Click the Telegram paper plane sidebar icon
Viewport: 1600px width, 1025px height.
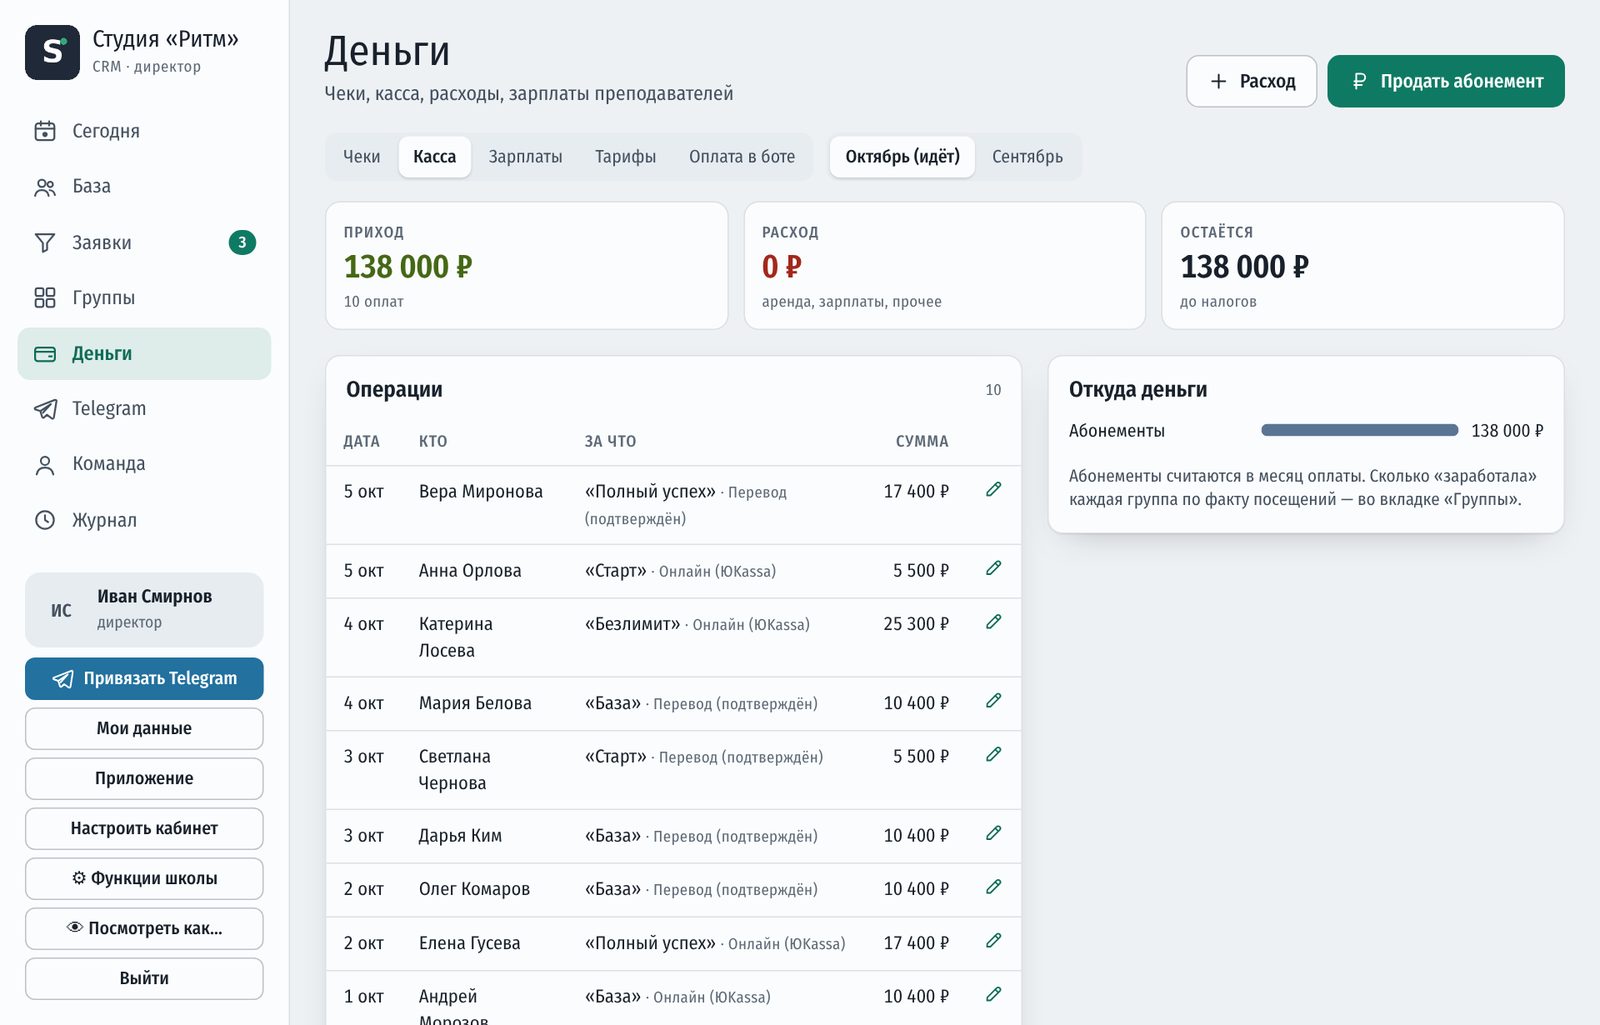click(x=45, y=409)
